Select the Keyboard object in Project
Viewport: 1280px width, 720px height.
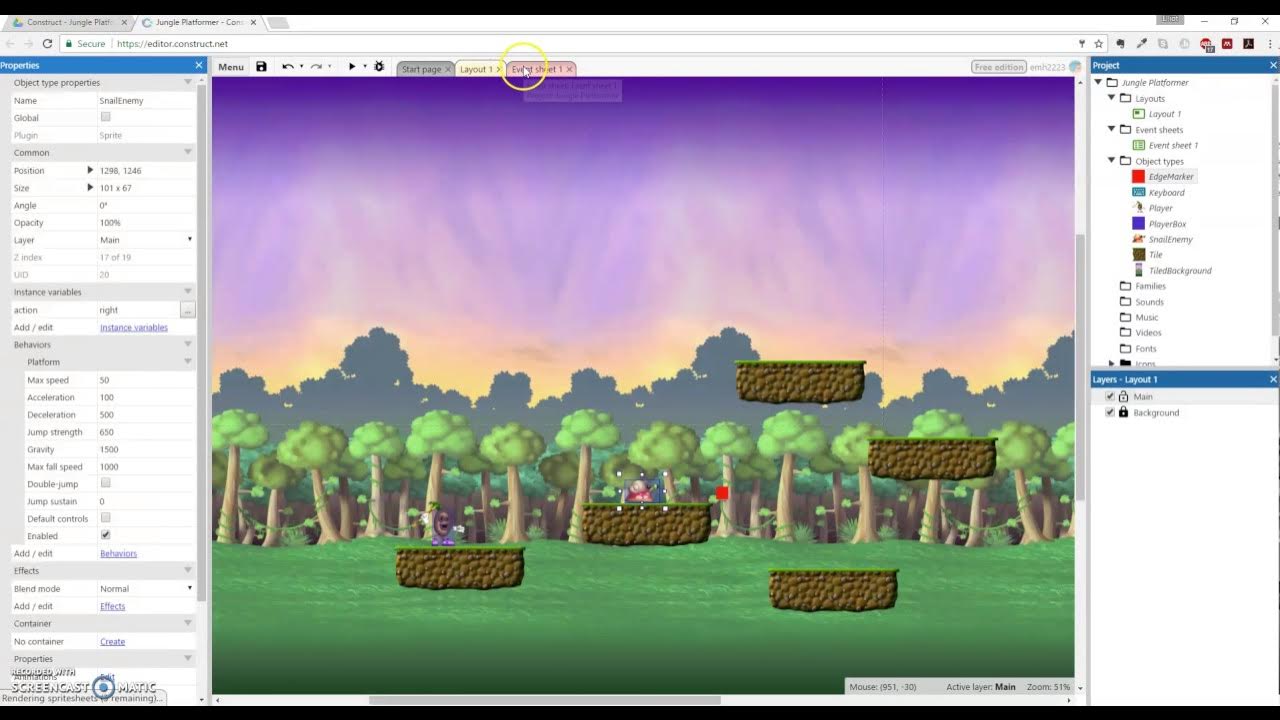coord(1166,192)
